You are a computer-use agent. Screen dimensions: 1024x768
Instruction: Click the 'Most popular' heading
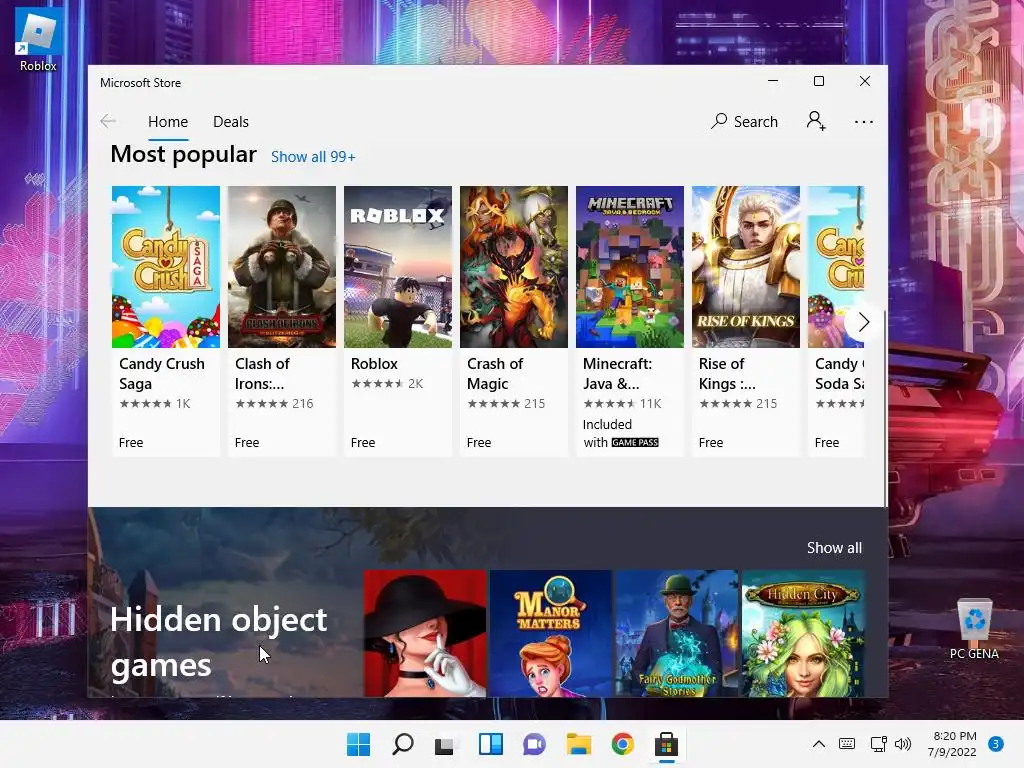tap(184, 155)
